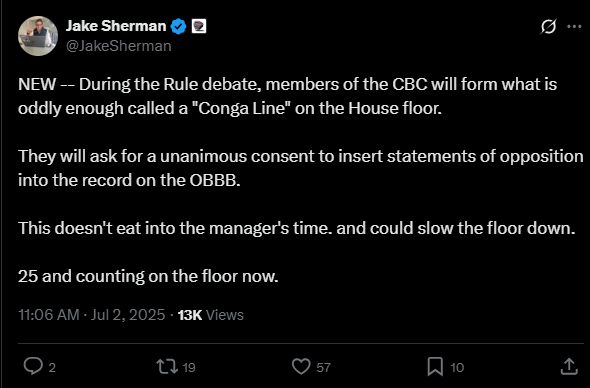Open Jake Sherman's profile picture
Viewport: 590px width, 388px height.
coord(38,36)
